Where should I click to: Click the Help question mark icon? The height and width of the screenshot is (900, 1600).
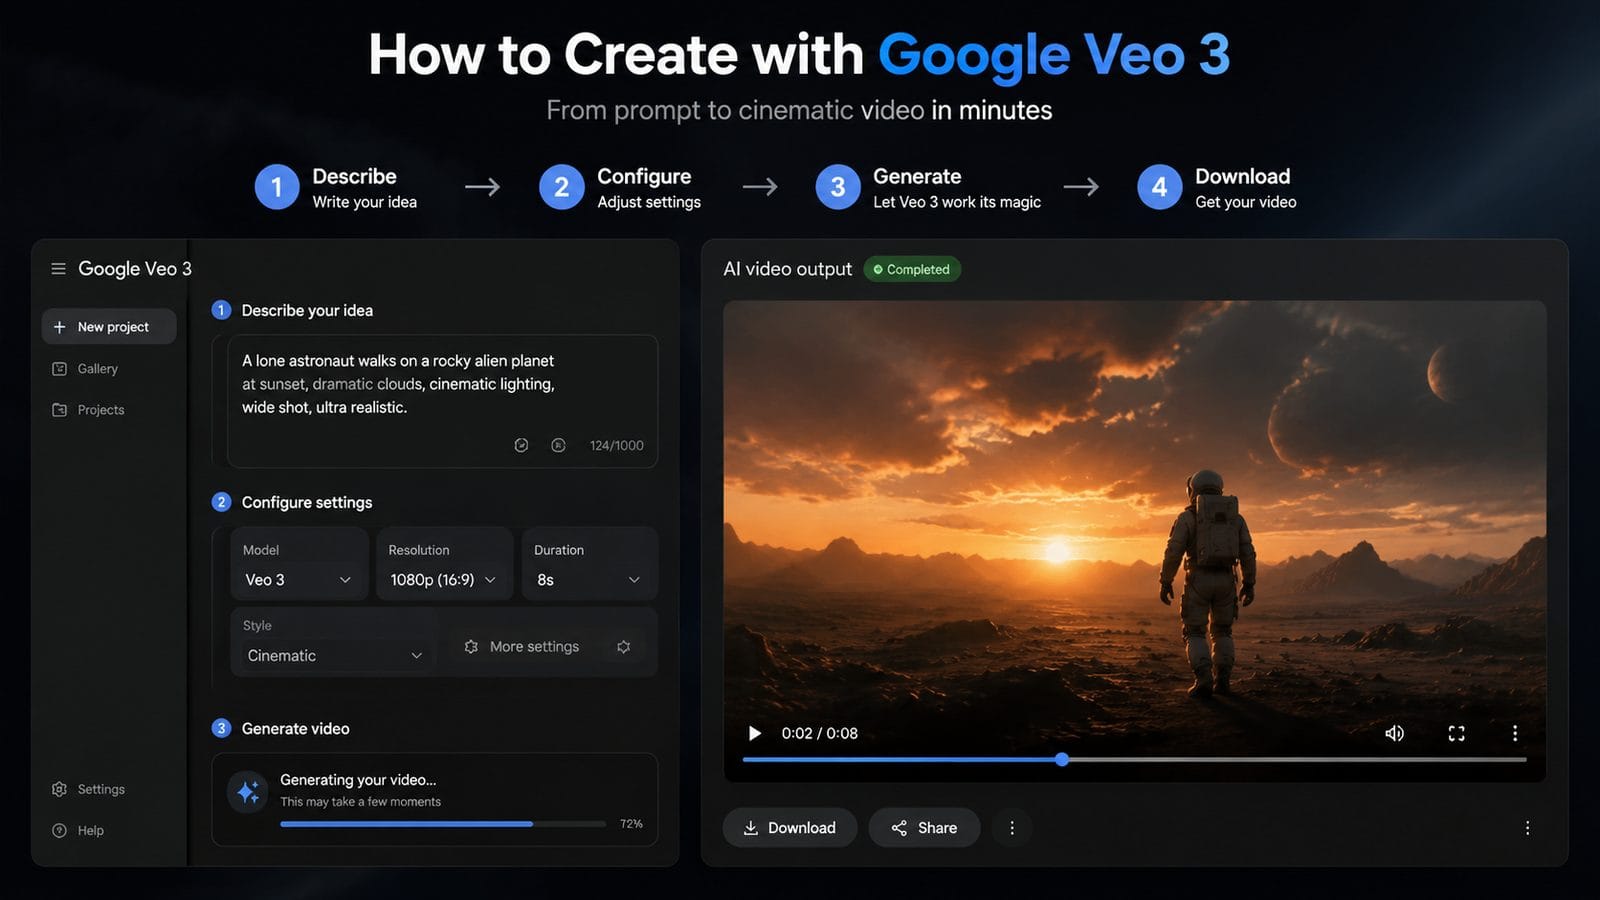(x=59, y=830)
